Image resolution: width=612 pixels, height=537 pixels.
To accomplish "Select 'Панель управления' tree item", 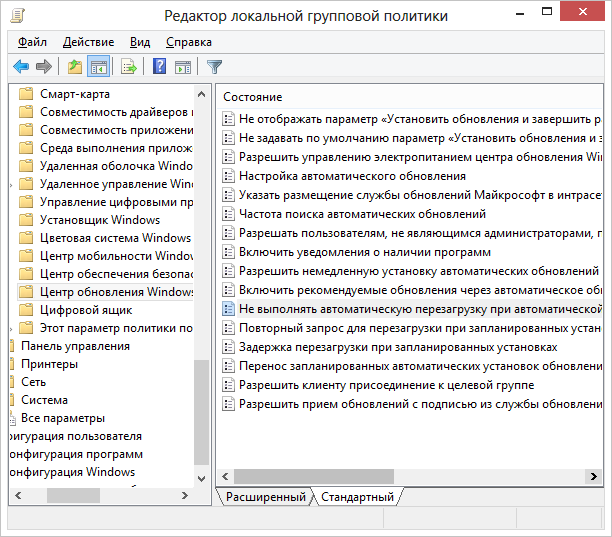I will pos(75,346).
